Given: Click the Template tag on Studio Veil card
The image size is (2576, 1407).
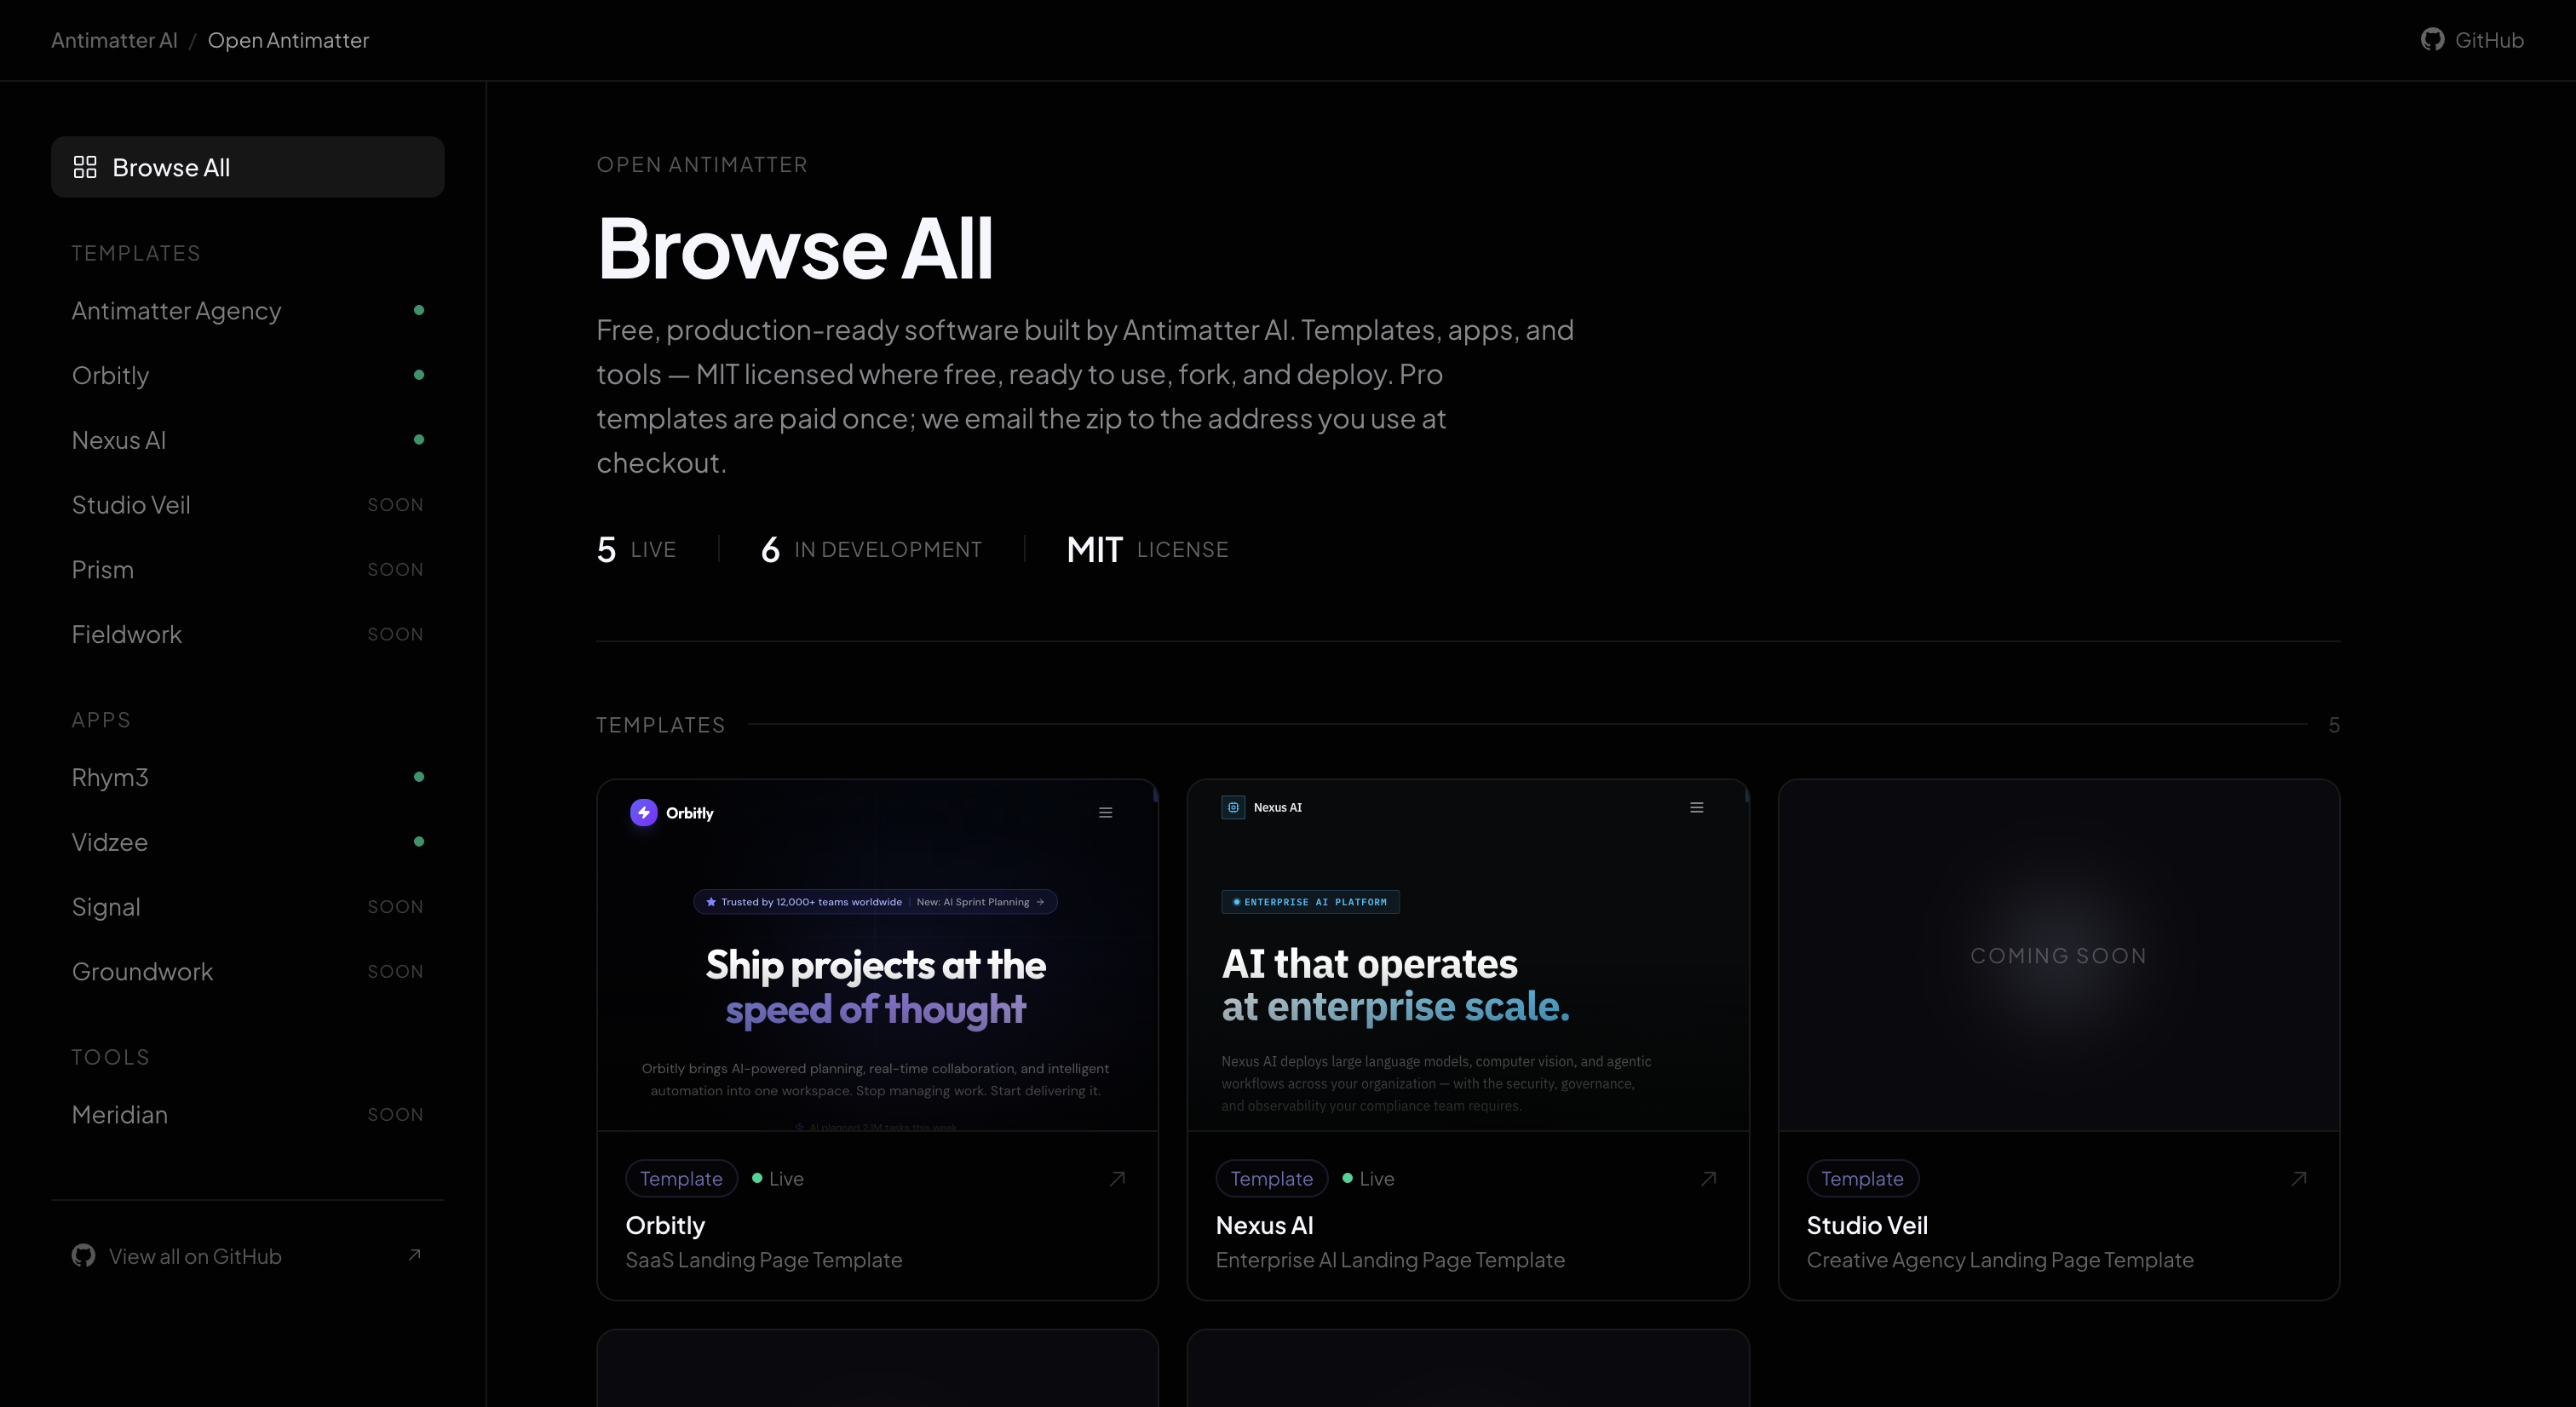Looking at the screenshot, I should [1861, 1179].
